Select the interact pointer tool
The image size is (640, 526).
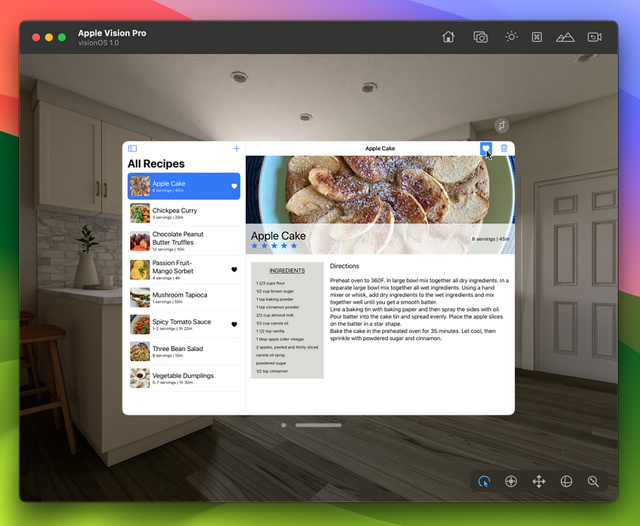click(484, 481)
